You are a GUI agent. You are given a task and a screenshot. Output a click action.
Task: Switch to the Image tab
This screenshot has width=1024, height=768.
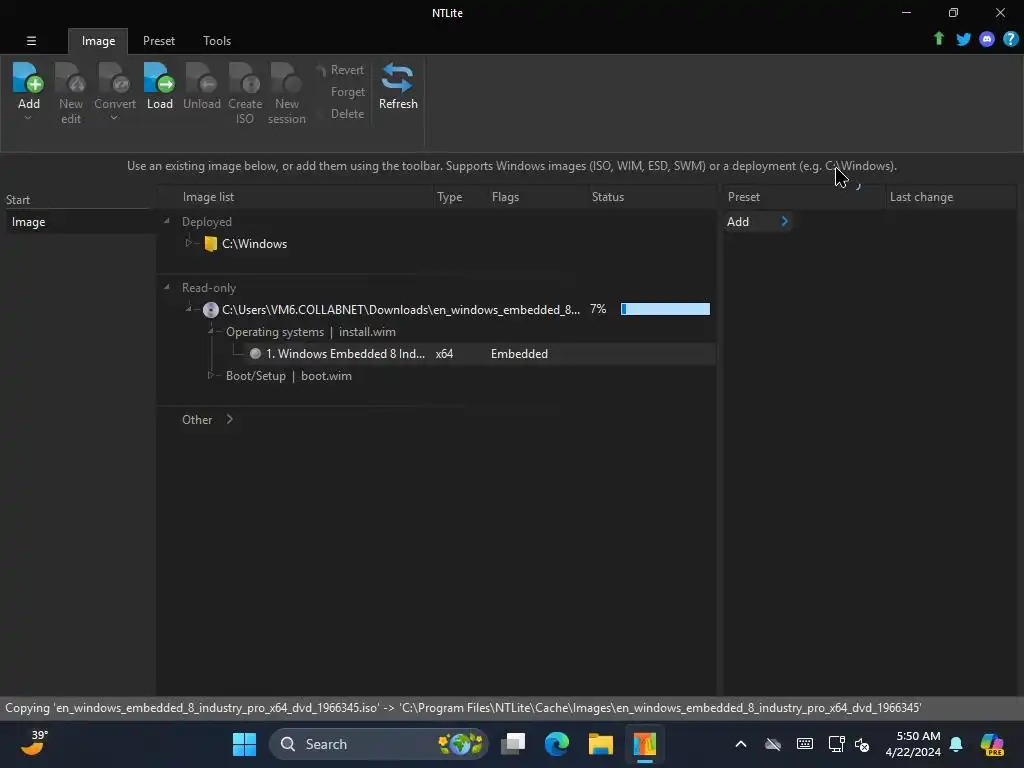pyautogui.click(x=98, y=40)
